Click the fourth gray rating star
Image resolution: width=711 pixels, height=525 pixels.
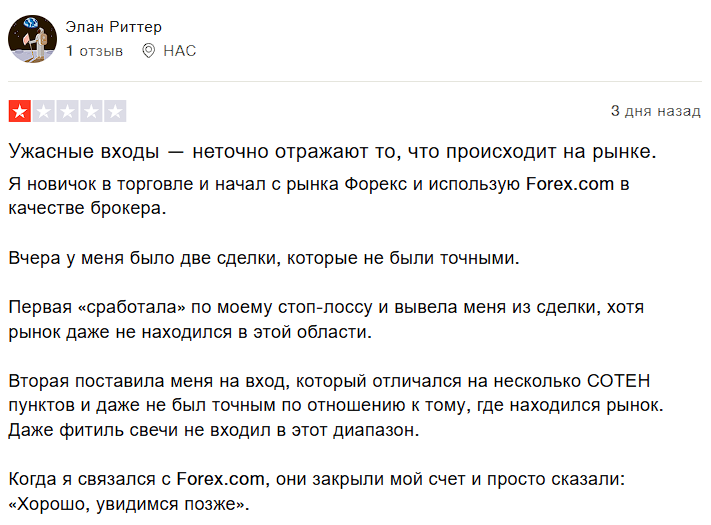click(91, 111)
